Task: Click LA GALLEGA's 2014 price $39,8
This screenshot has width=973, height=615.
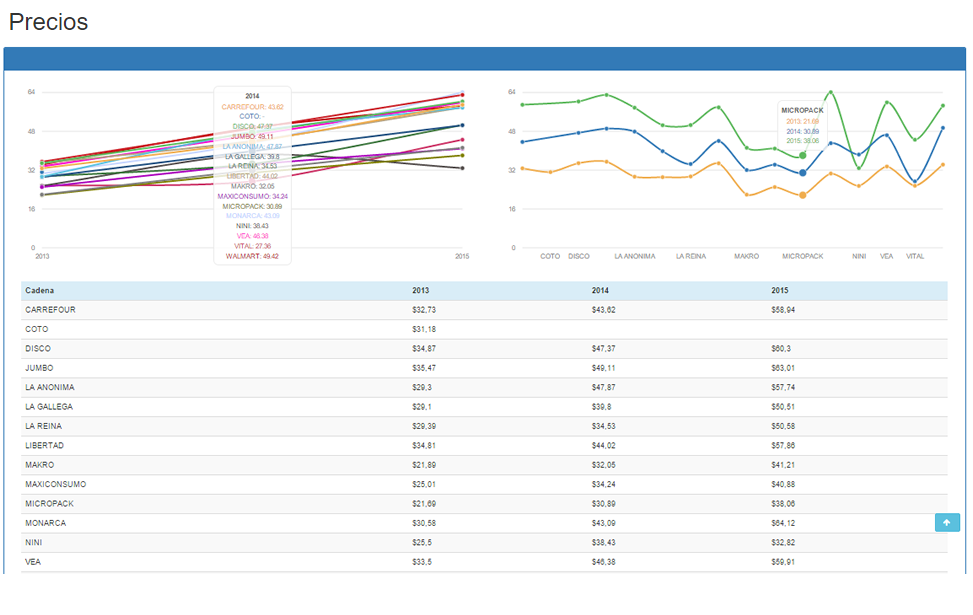Action: click(x=601, y=406)
